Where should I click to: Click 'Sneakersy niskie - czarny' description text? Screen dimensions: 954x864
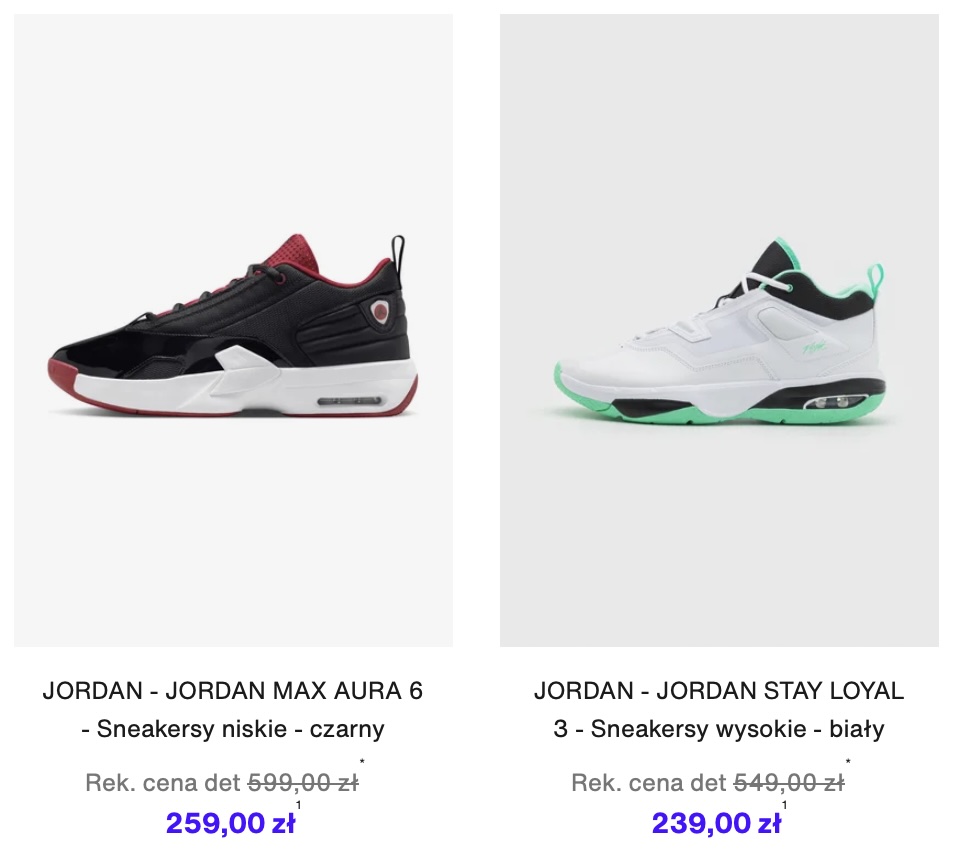tap(240, 728)
